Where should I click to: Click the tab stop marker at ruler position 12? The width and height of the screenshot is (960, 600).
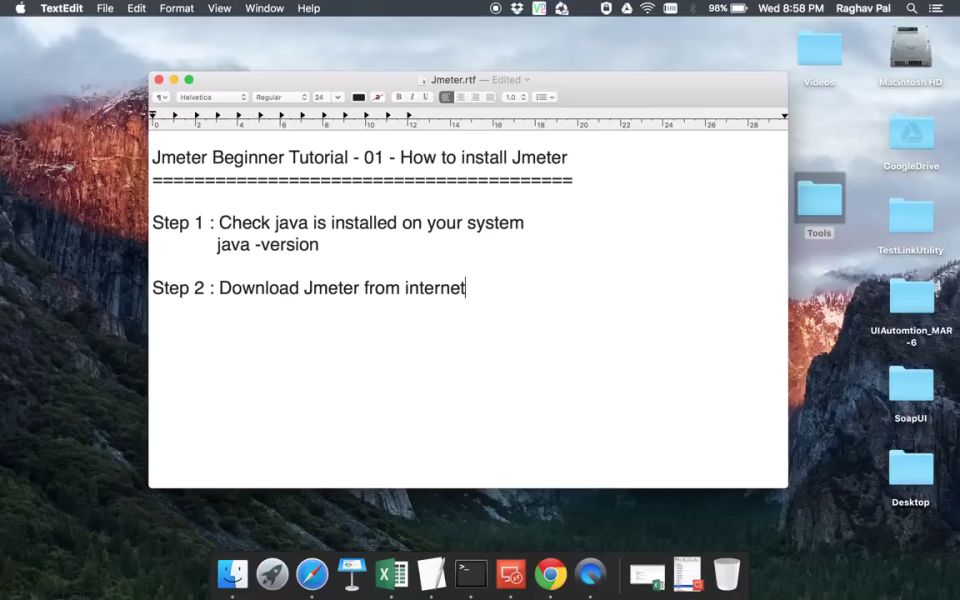click(x=409, y=115)
